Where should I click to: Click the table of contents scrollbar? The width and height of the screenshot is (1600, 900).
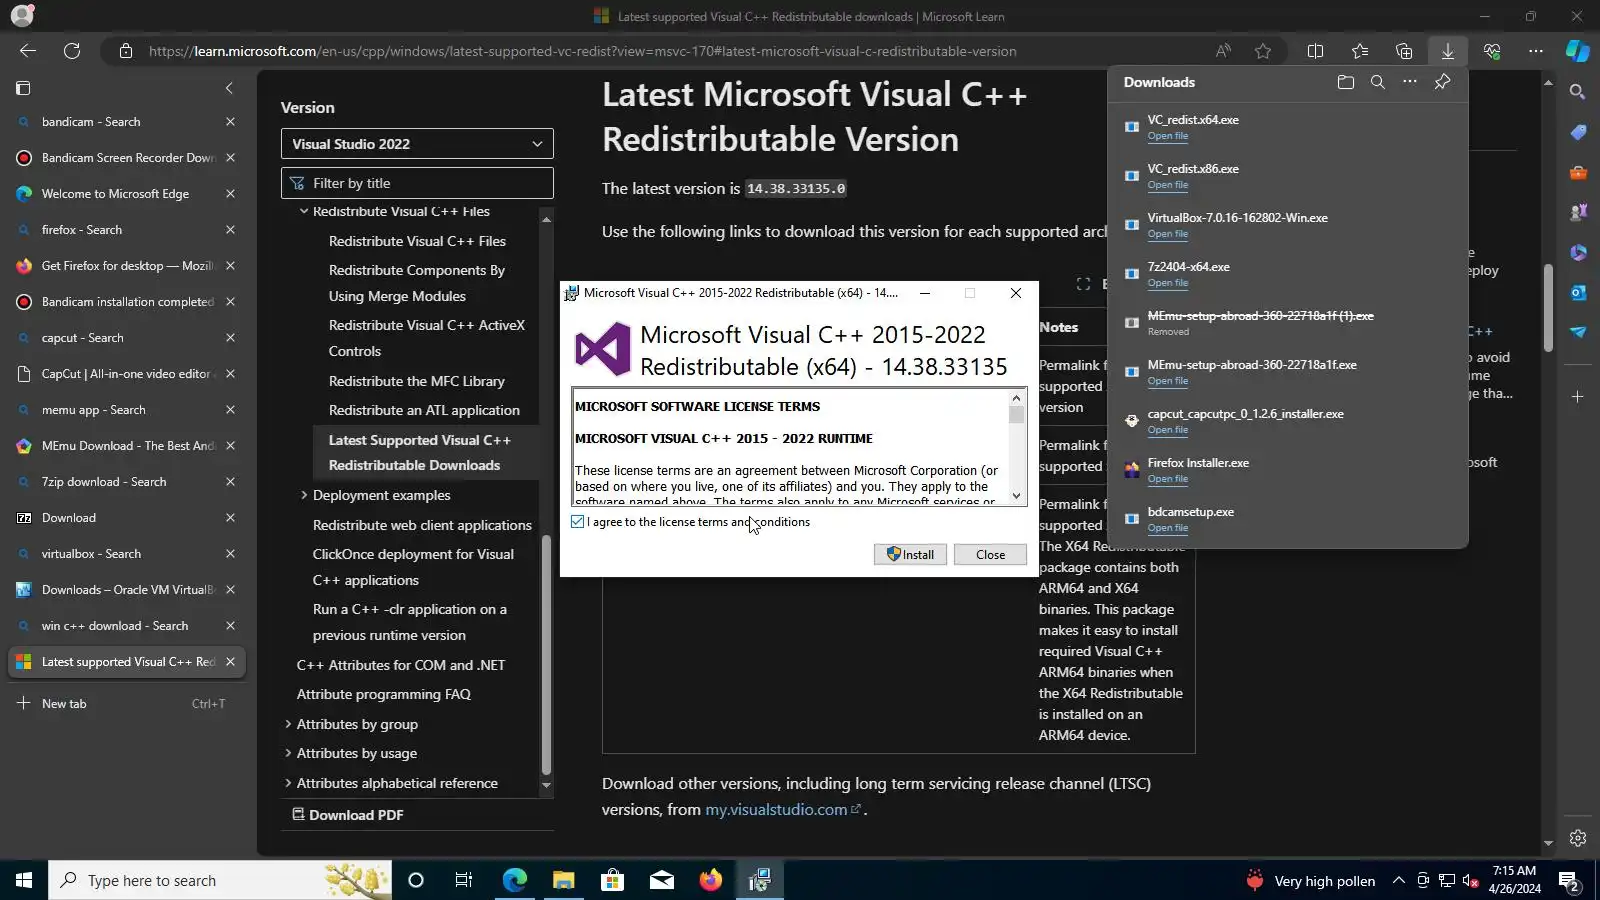click(x=546, y=656)
